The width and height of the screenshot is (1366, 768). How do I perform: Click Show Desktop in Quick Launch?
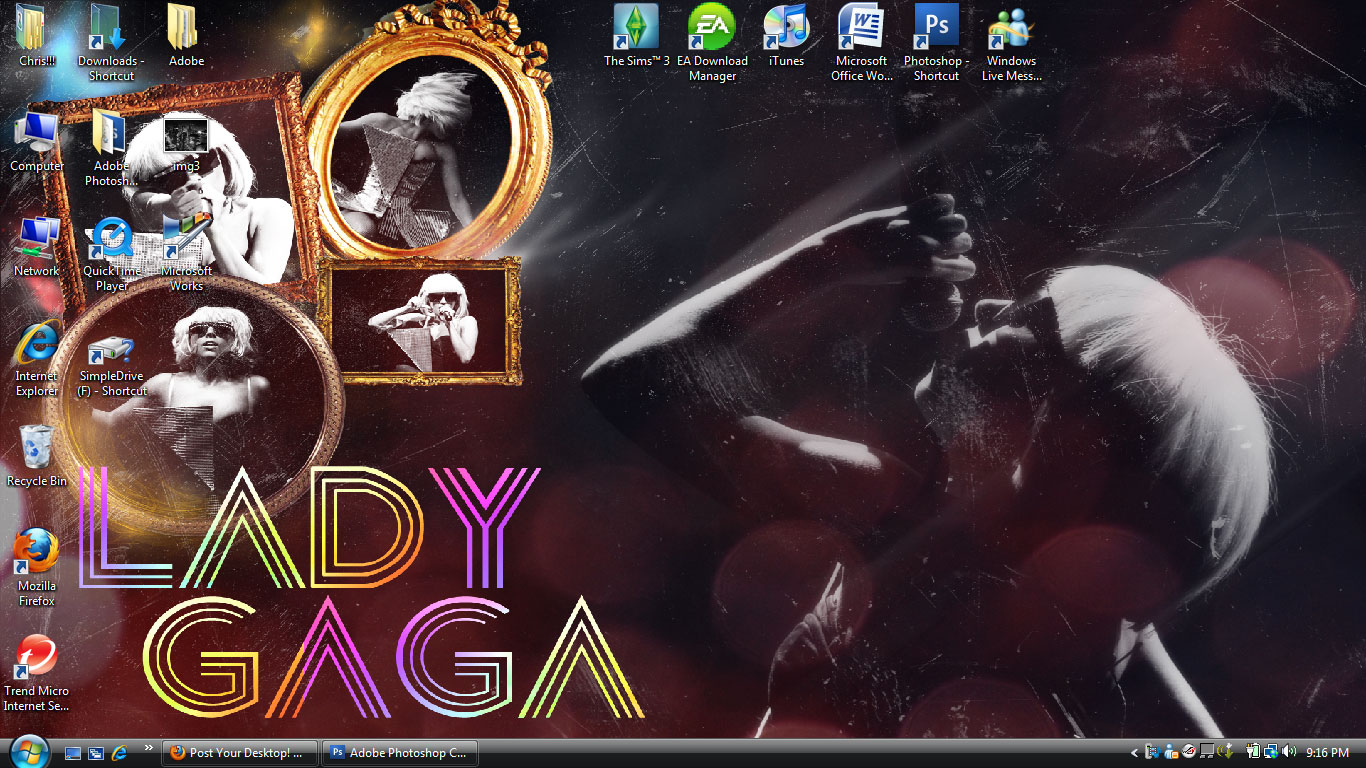[x=73, y=752]
